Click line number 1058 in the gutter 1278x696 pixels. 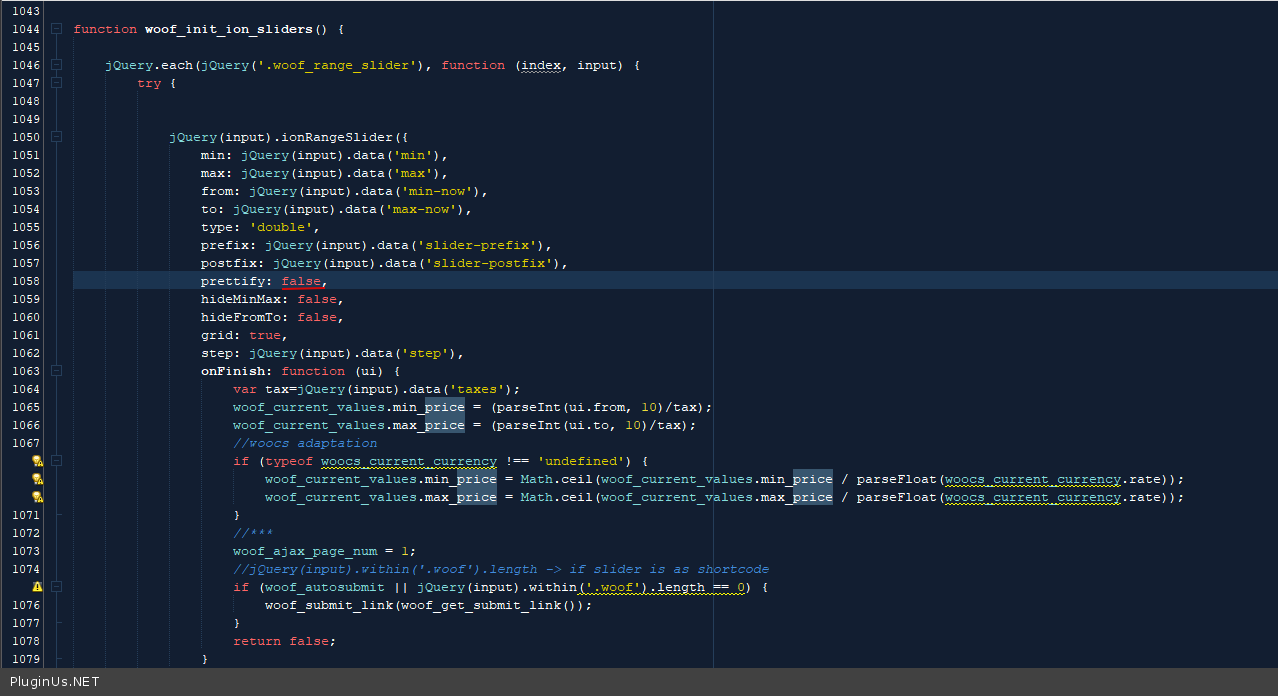(x=26, y=281)
